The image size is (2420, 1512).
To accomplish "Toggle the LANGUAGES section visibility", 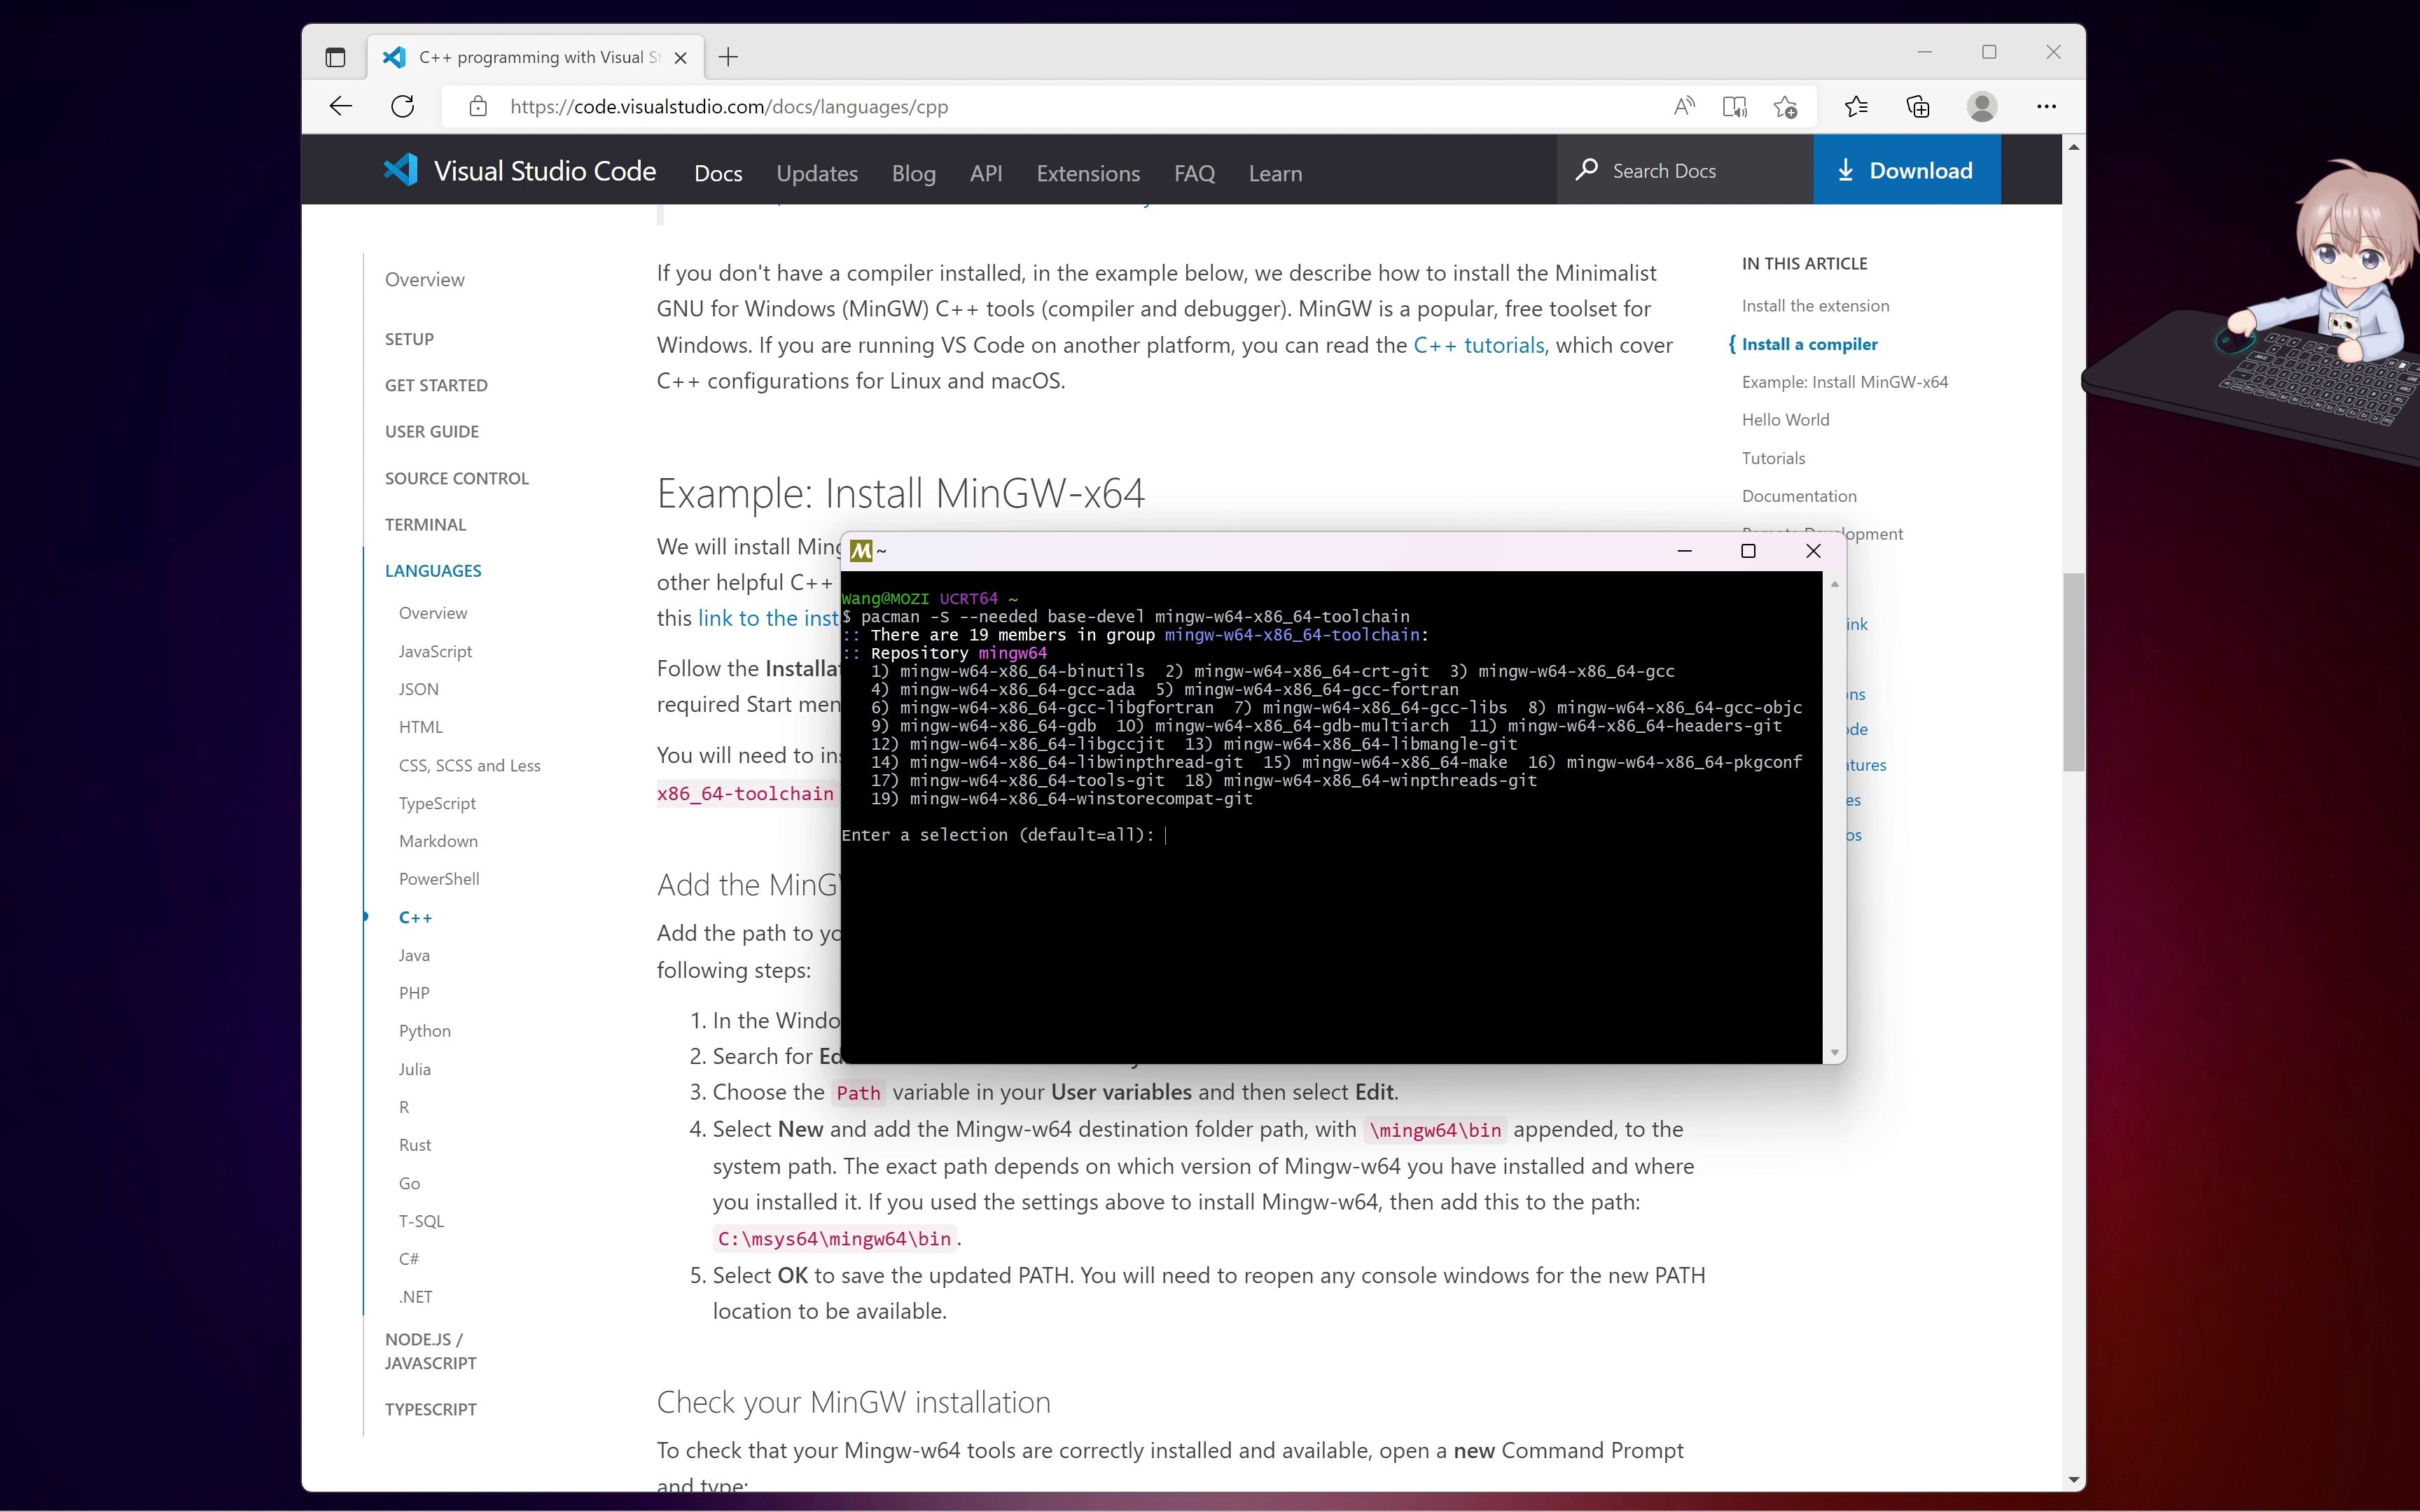I will (x=432, y=570).
